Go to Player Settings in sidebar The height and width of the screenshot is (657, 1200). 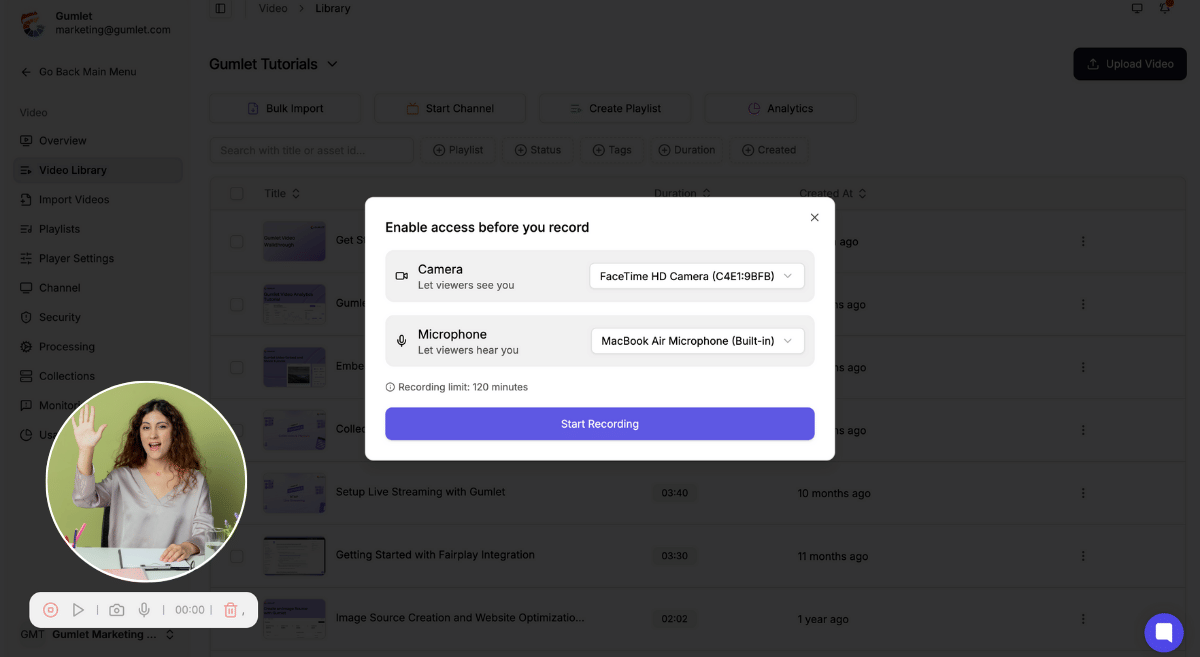[x=76, y=258]
